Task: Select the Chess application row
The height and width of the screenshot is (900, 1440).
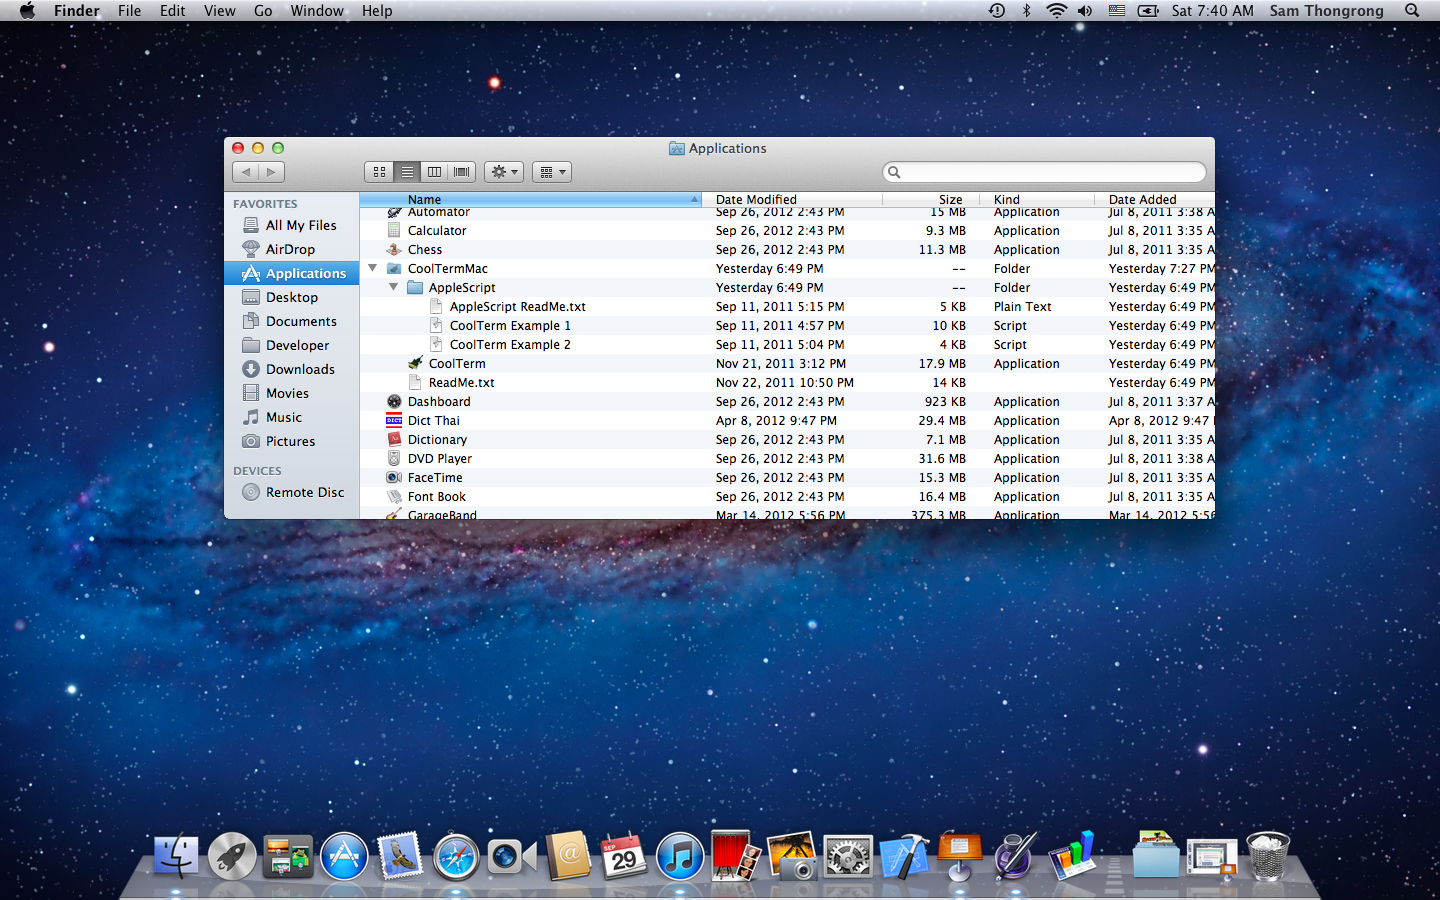Action: tap(787, 249)
